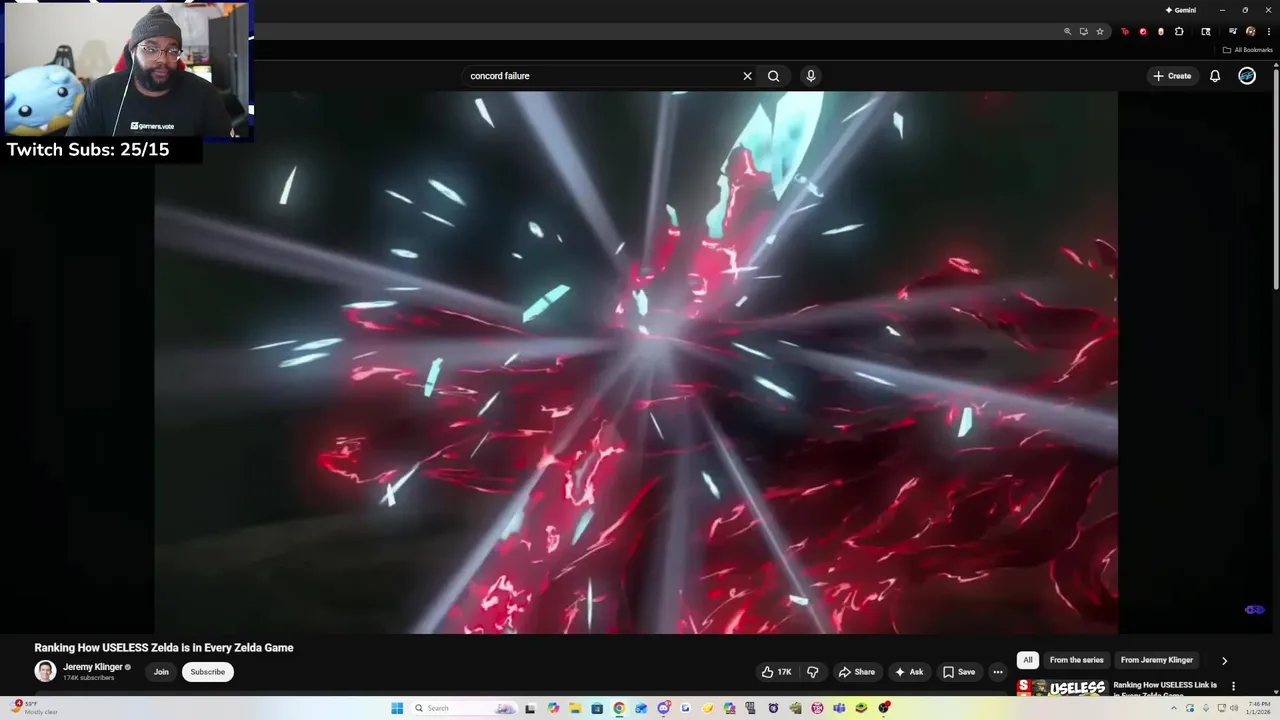The width and height of the screenshot is (1280, 720).
Task: Share this Zelda ranking video
Action: [857, 672]
